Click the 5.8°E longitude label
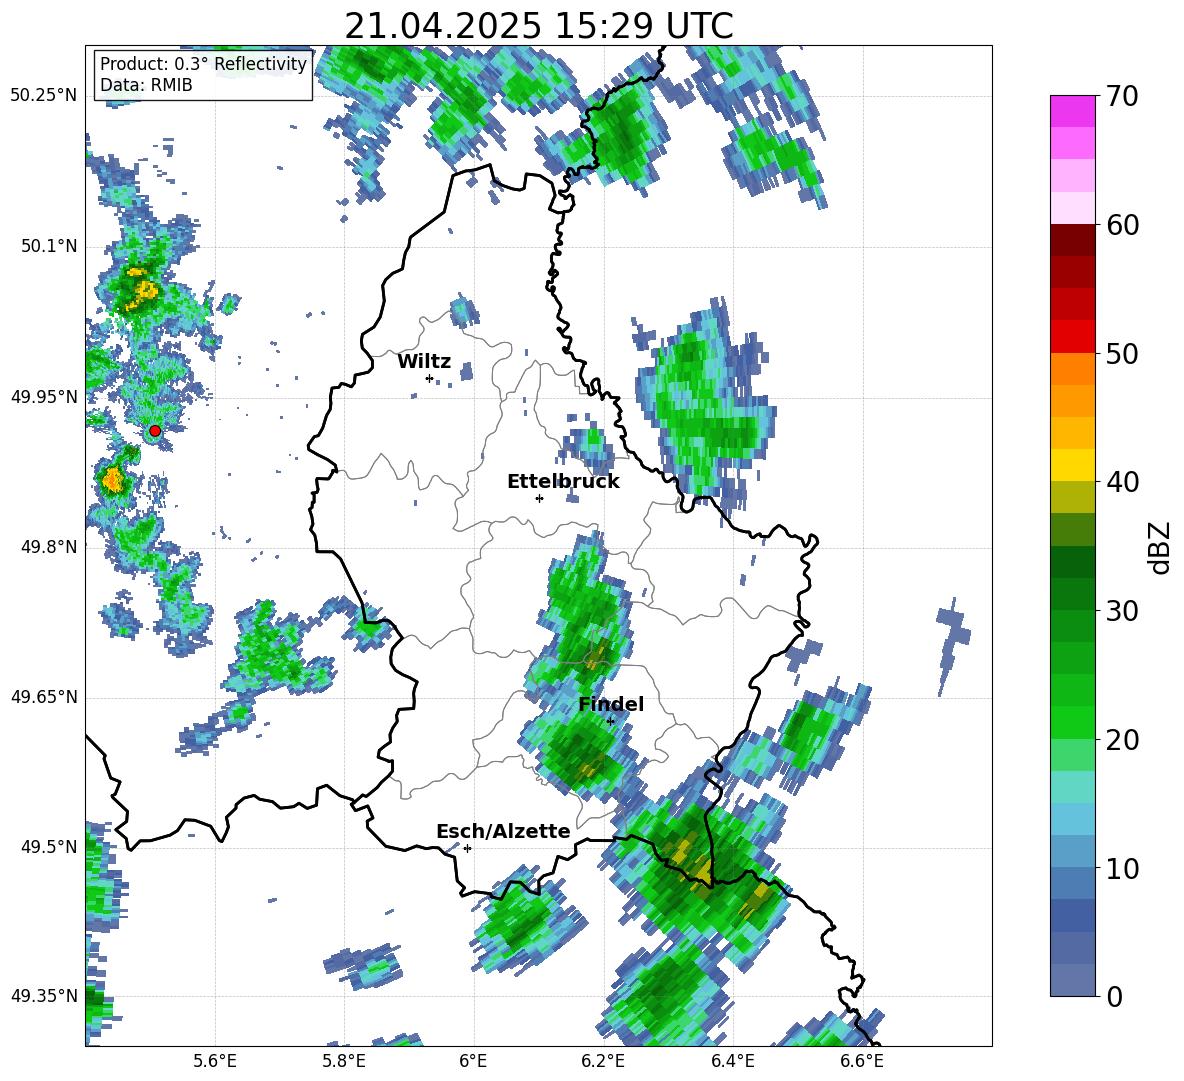 344,1061
